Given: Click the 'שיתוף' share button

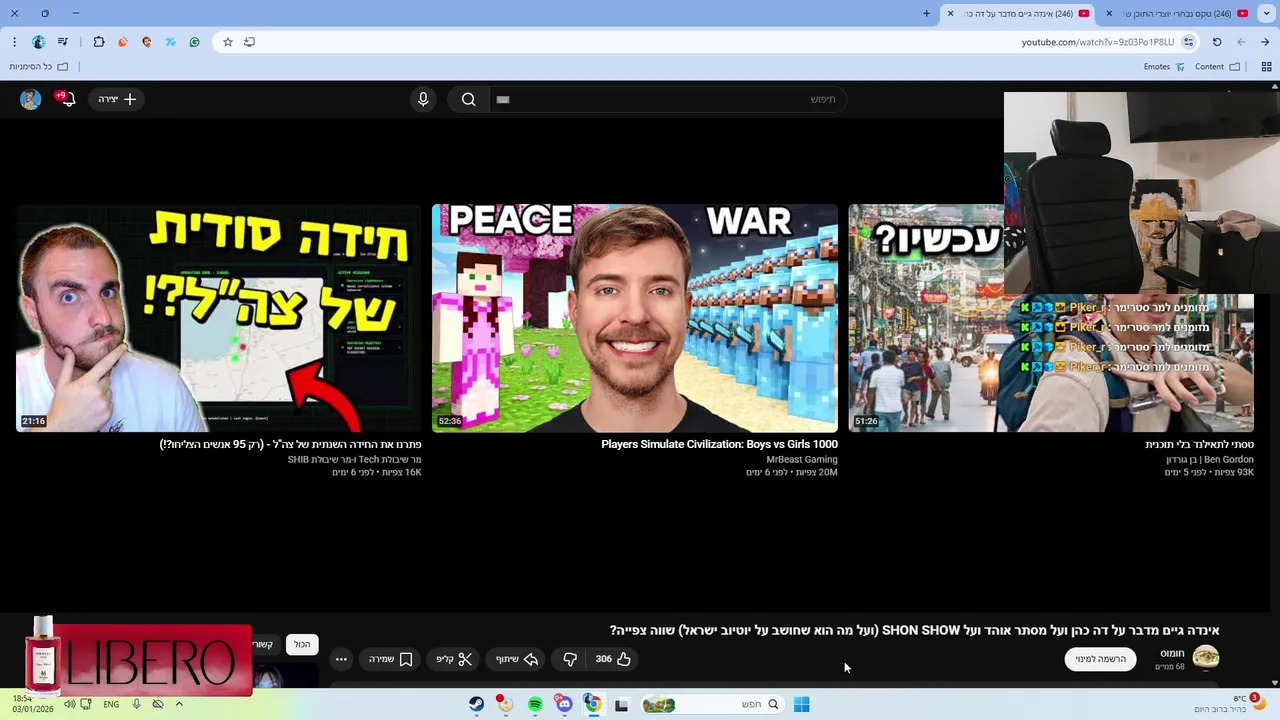Looking at the screenshot, I should tap(518, 659).
